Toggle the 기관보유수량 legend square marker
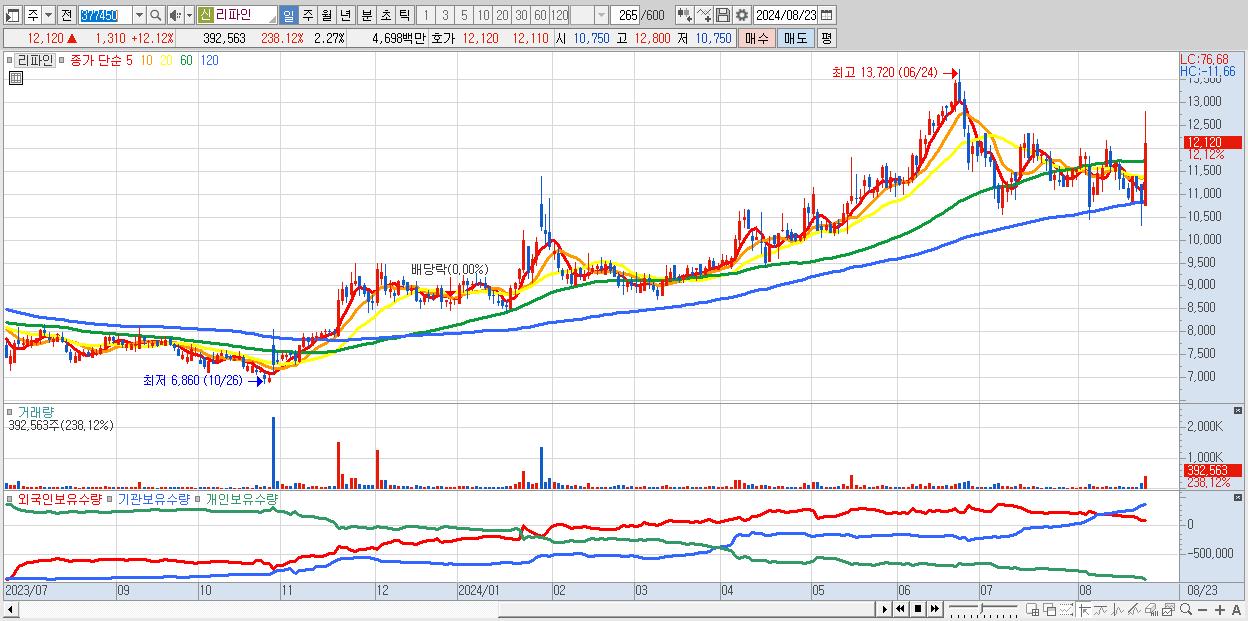1248x621 pixels. [x=111, y=499]
